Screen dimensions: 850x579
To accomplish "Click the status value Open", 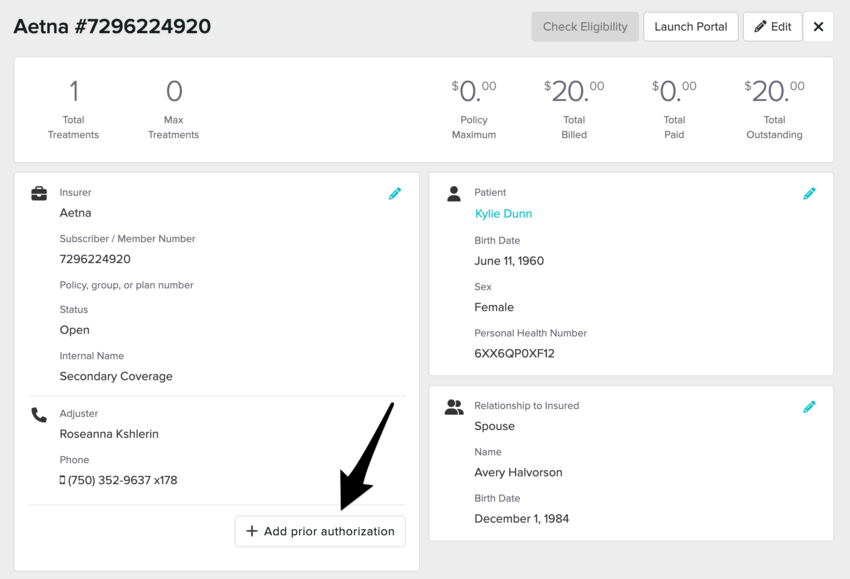I will (x=74, y=330).
